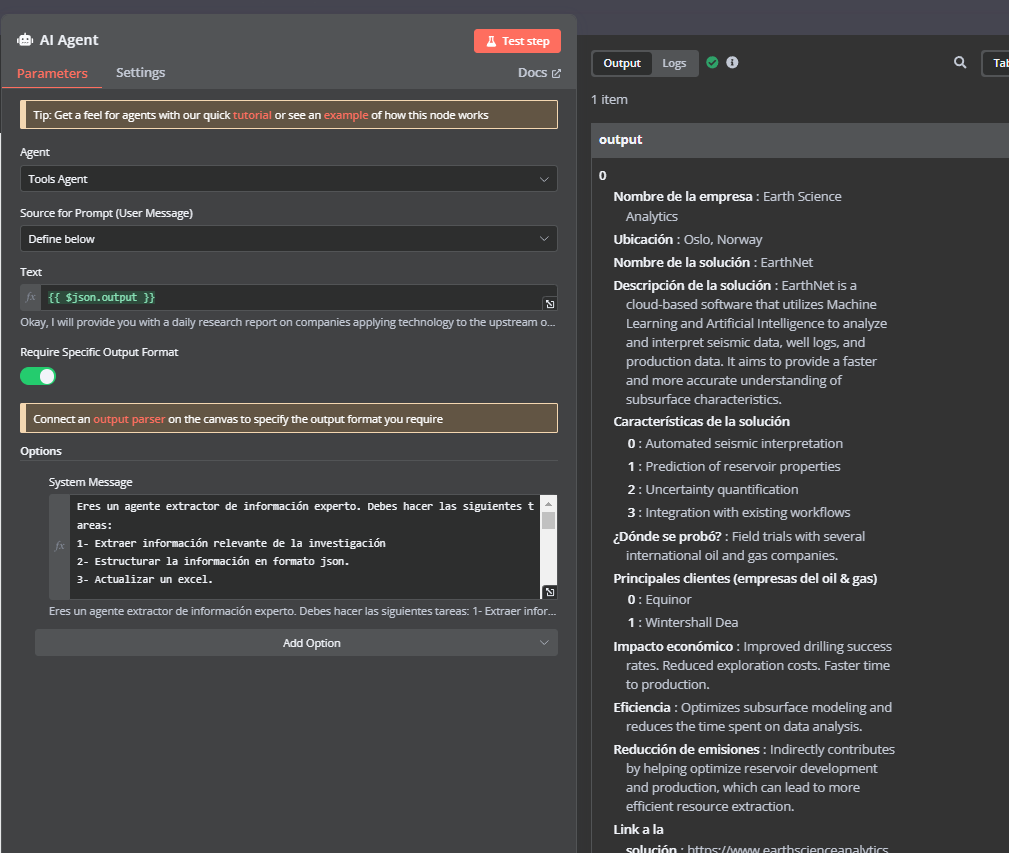The height and width of the screenshot is (853, 1009).
Task: Click the 'Impacto económico' label
Action: [673, 647]
